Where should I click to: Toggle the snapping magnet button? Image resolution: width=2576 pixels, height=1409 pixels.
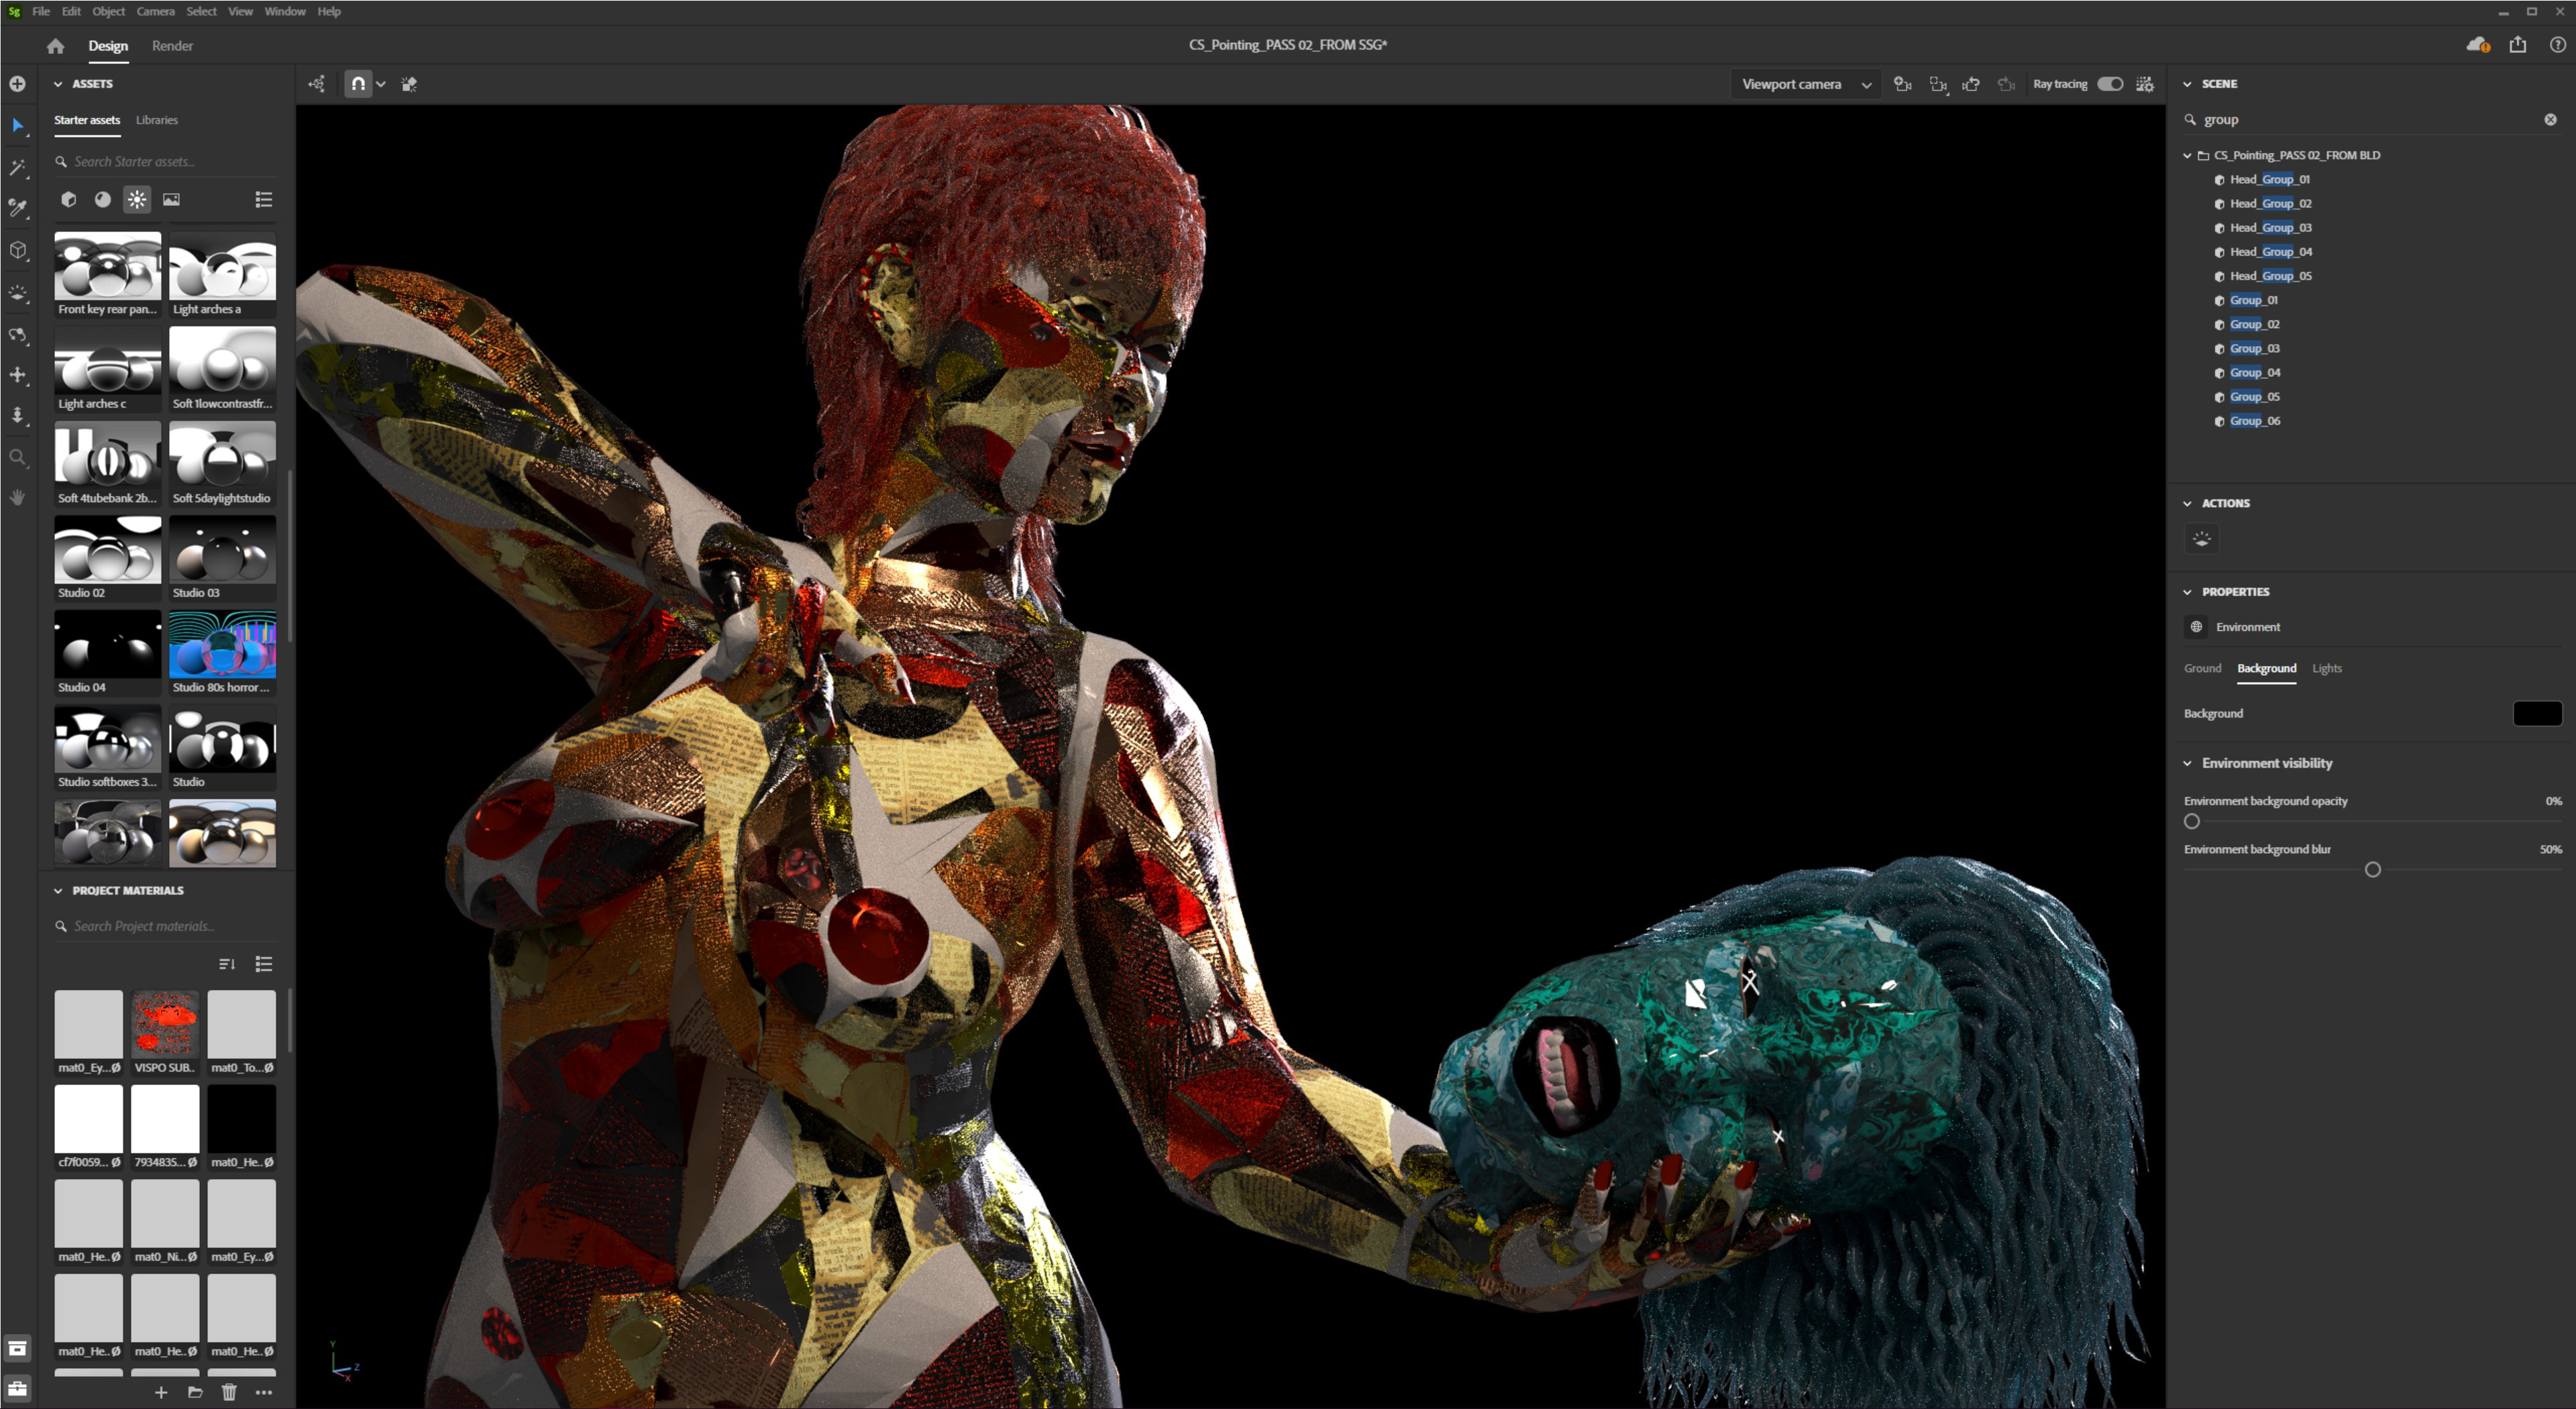coord(358,84)
